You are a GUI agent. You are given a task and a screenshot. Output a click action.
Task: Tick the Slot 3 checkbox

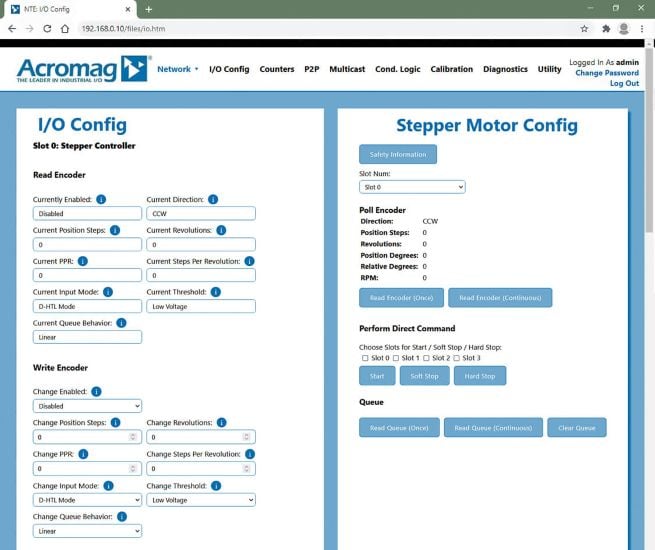(457, 357)
